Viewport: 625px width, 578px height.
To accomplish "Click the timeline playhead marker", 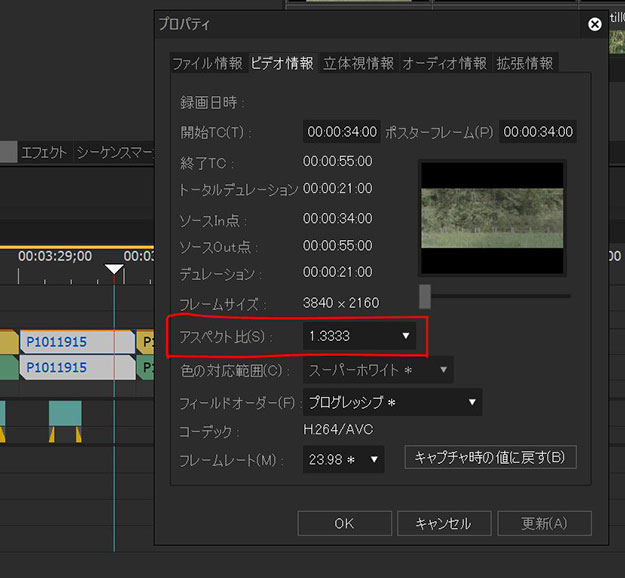I will [114, 271].
